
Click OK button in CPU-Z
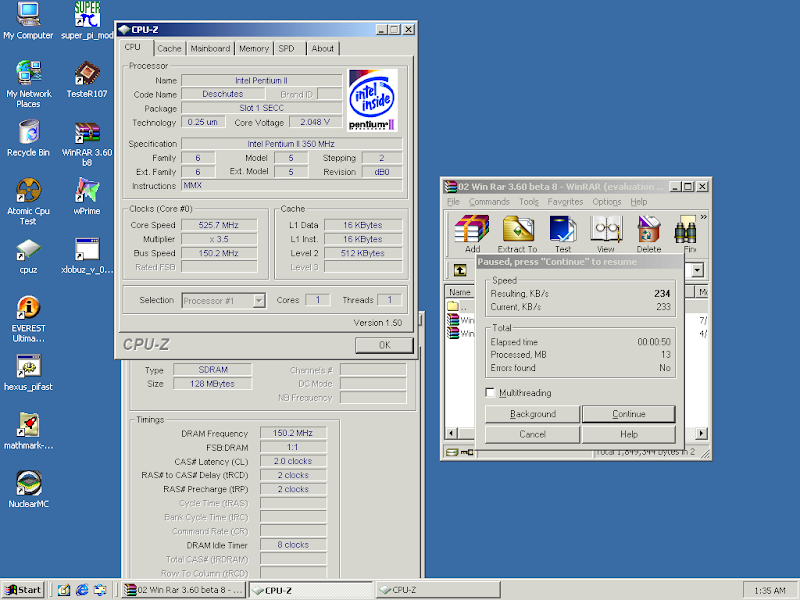[384, 345]
